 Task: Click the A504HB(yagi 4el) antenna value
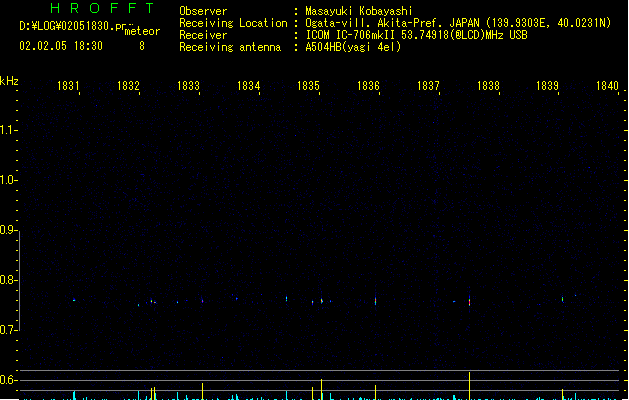(x=353, y=47)
